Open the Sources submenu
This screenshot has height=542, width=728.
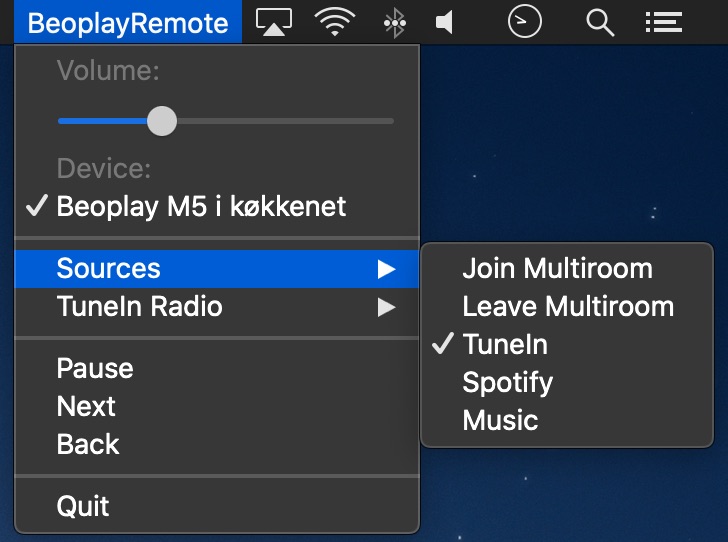click(x=217, y=269)
